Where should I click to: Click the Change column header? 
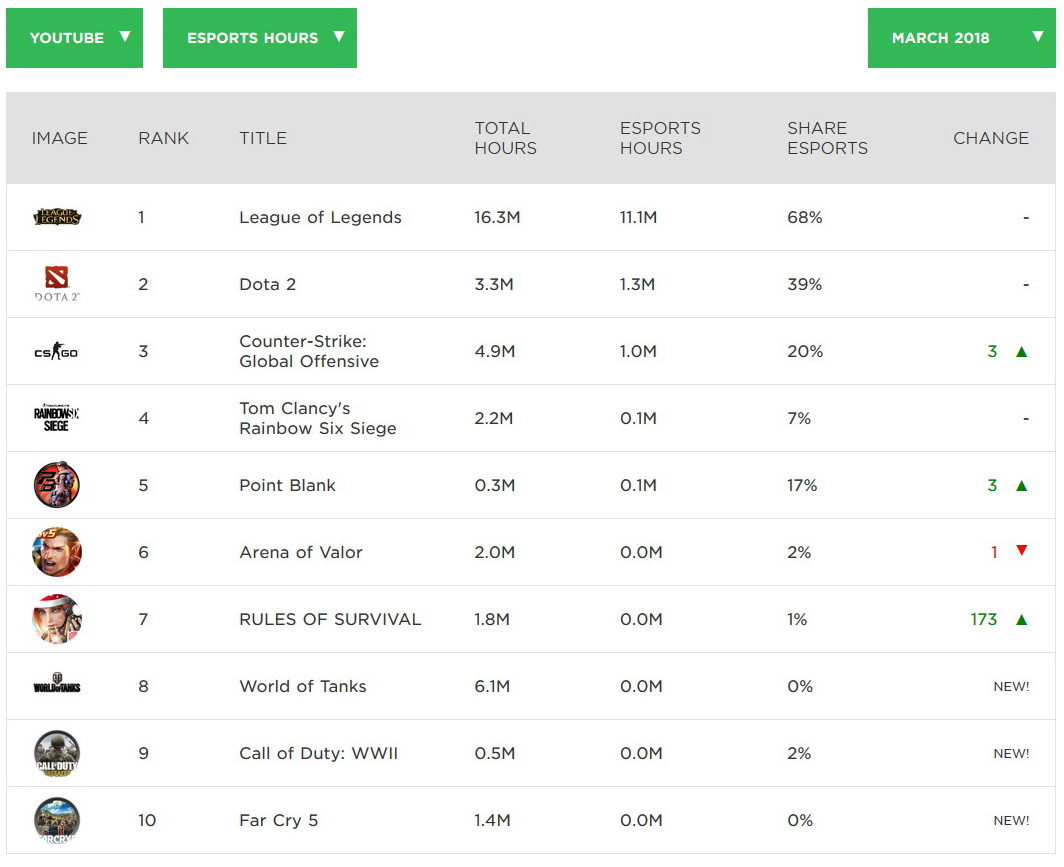coord(990,138)
